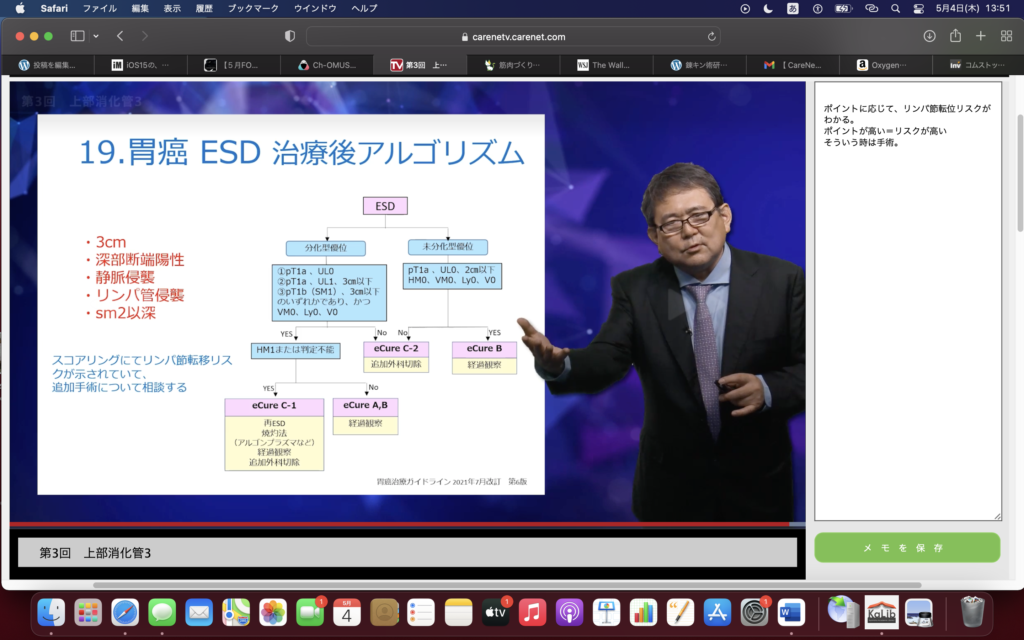This screenshot has height=640, width=1024.
Task: Open the ブックマーク menu
Action: coord(253,8)
